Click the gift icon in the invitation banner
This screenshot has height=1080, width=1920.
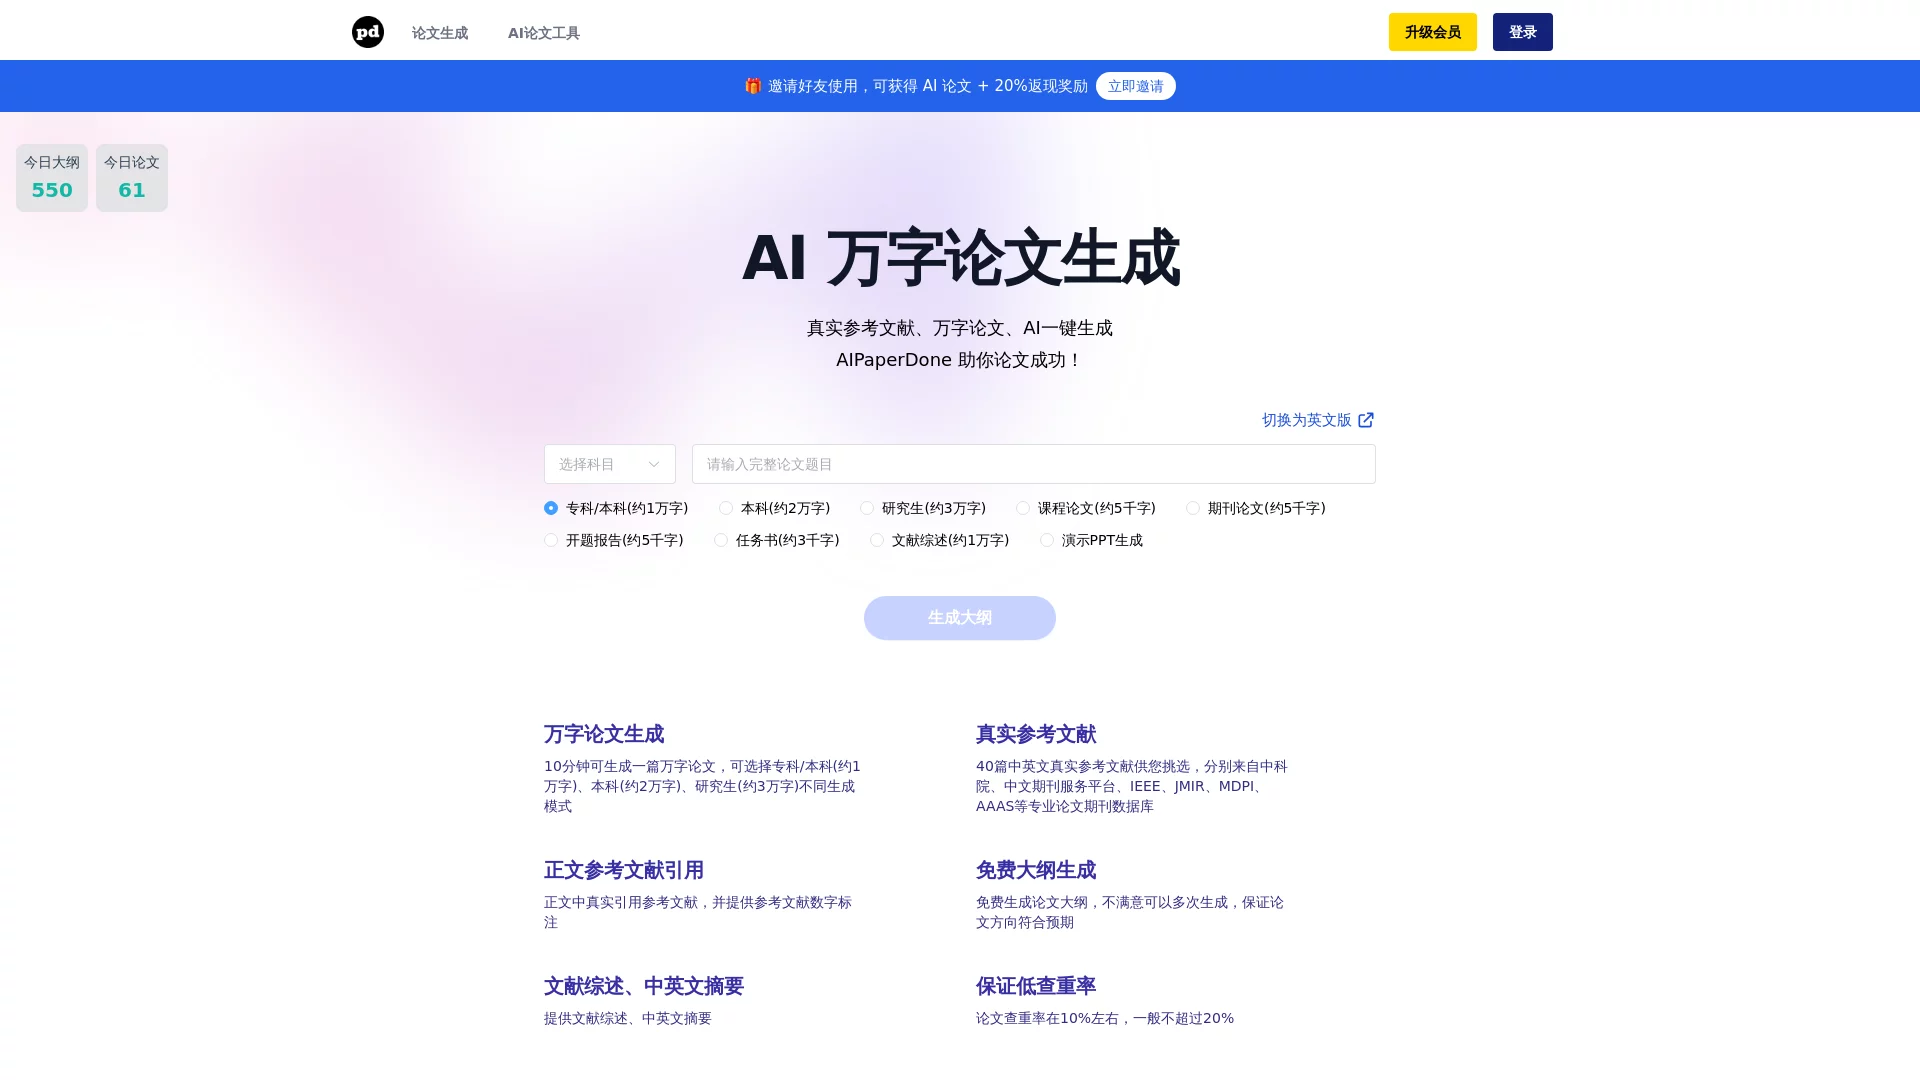pos(752,85)
